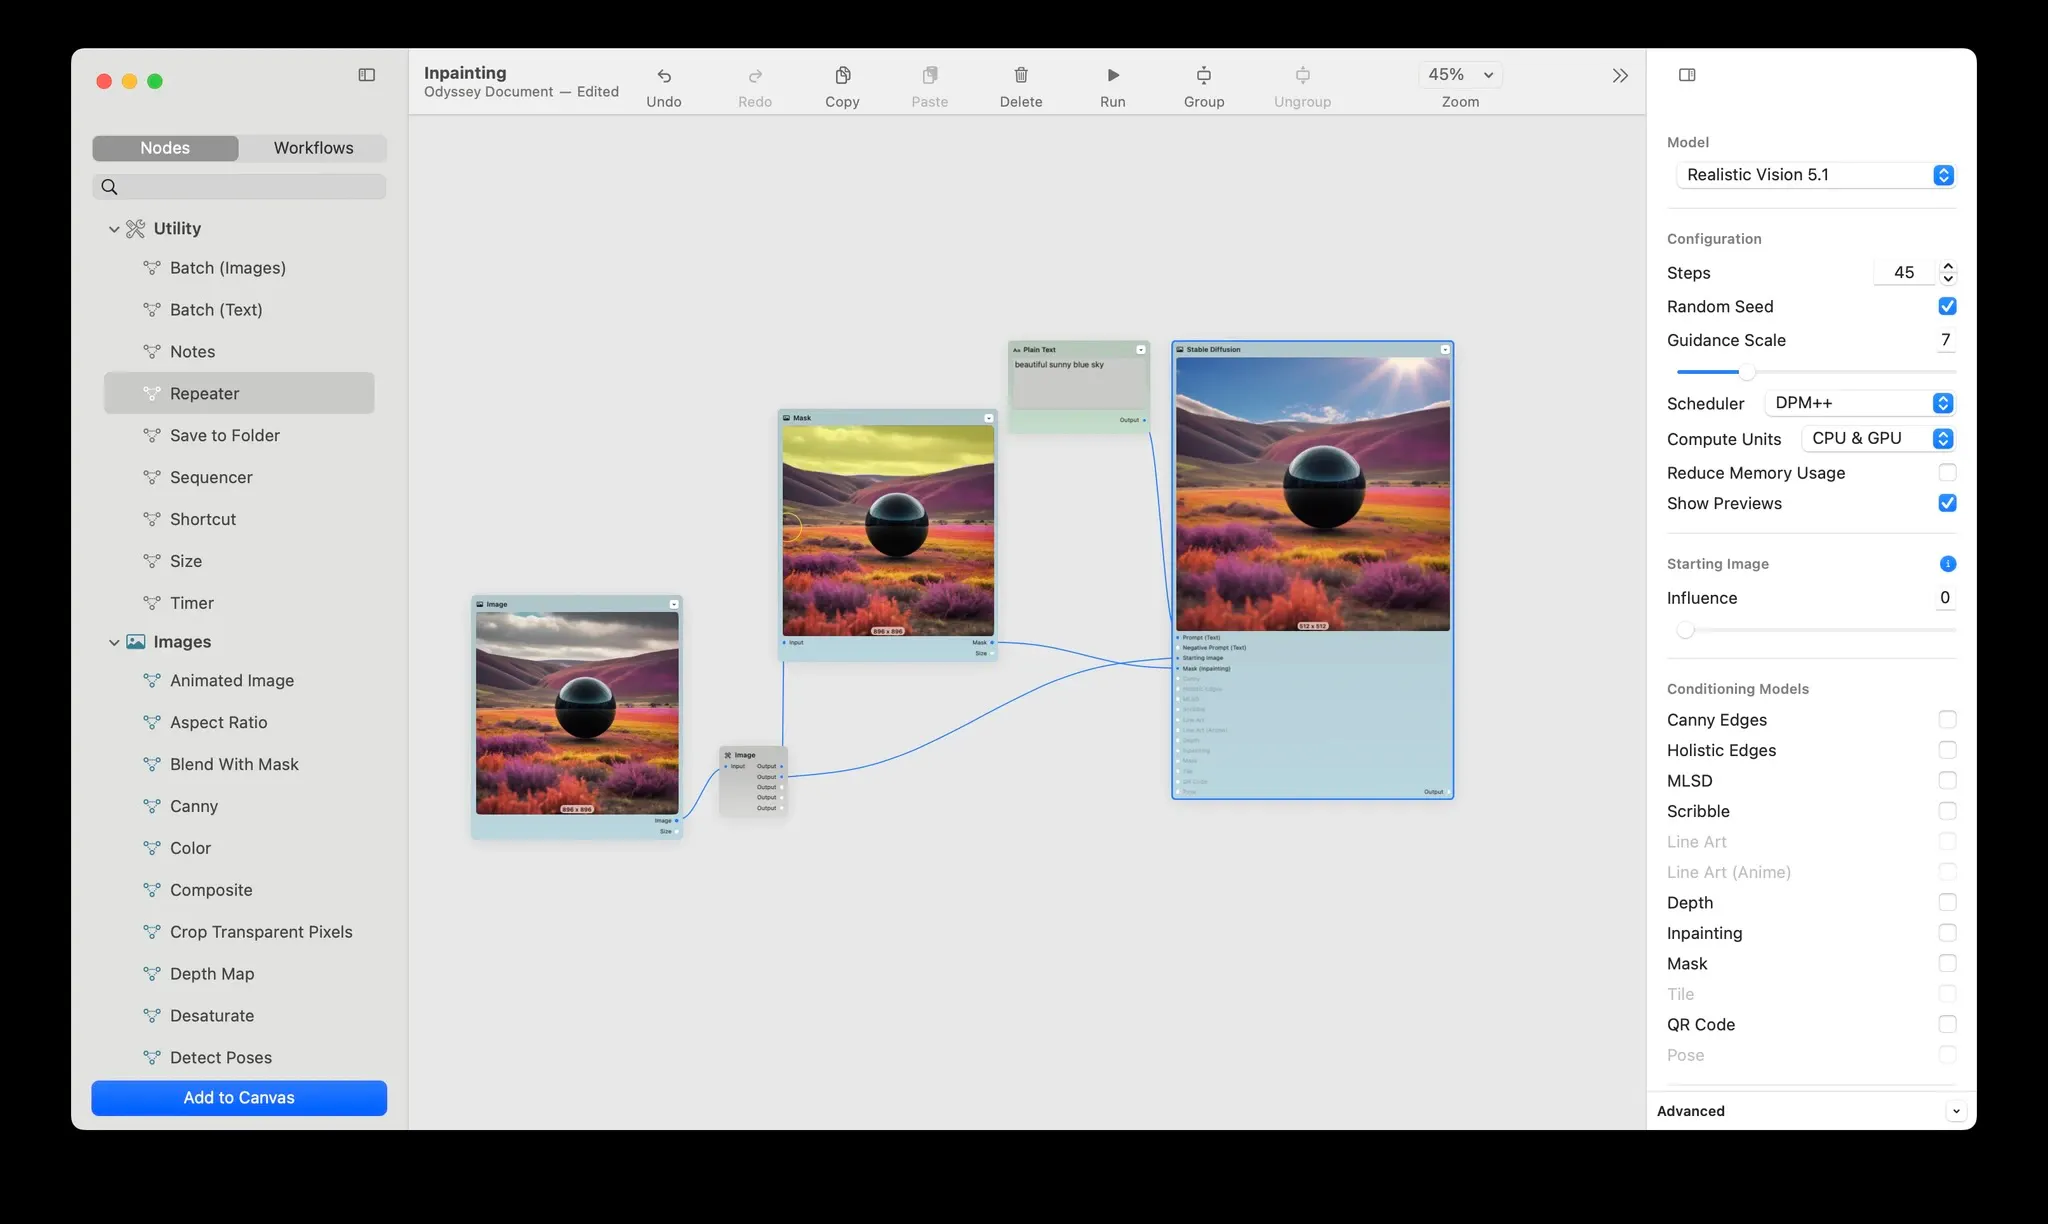Open the Stable Diffusion node menu chevron
Viewport: 2048px width, 1224px height.
[x=1445, y=350]
